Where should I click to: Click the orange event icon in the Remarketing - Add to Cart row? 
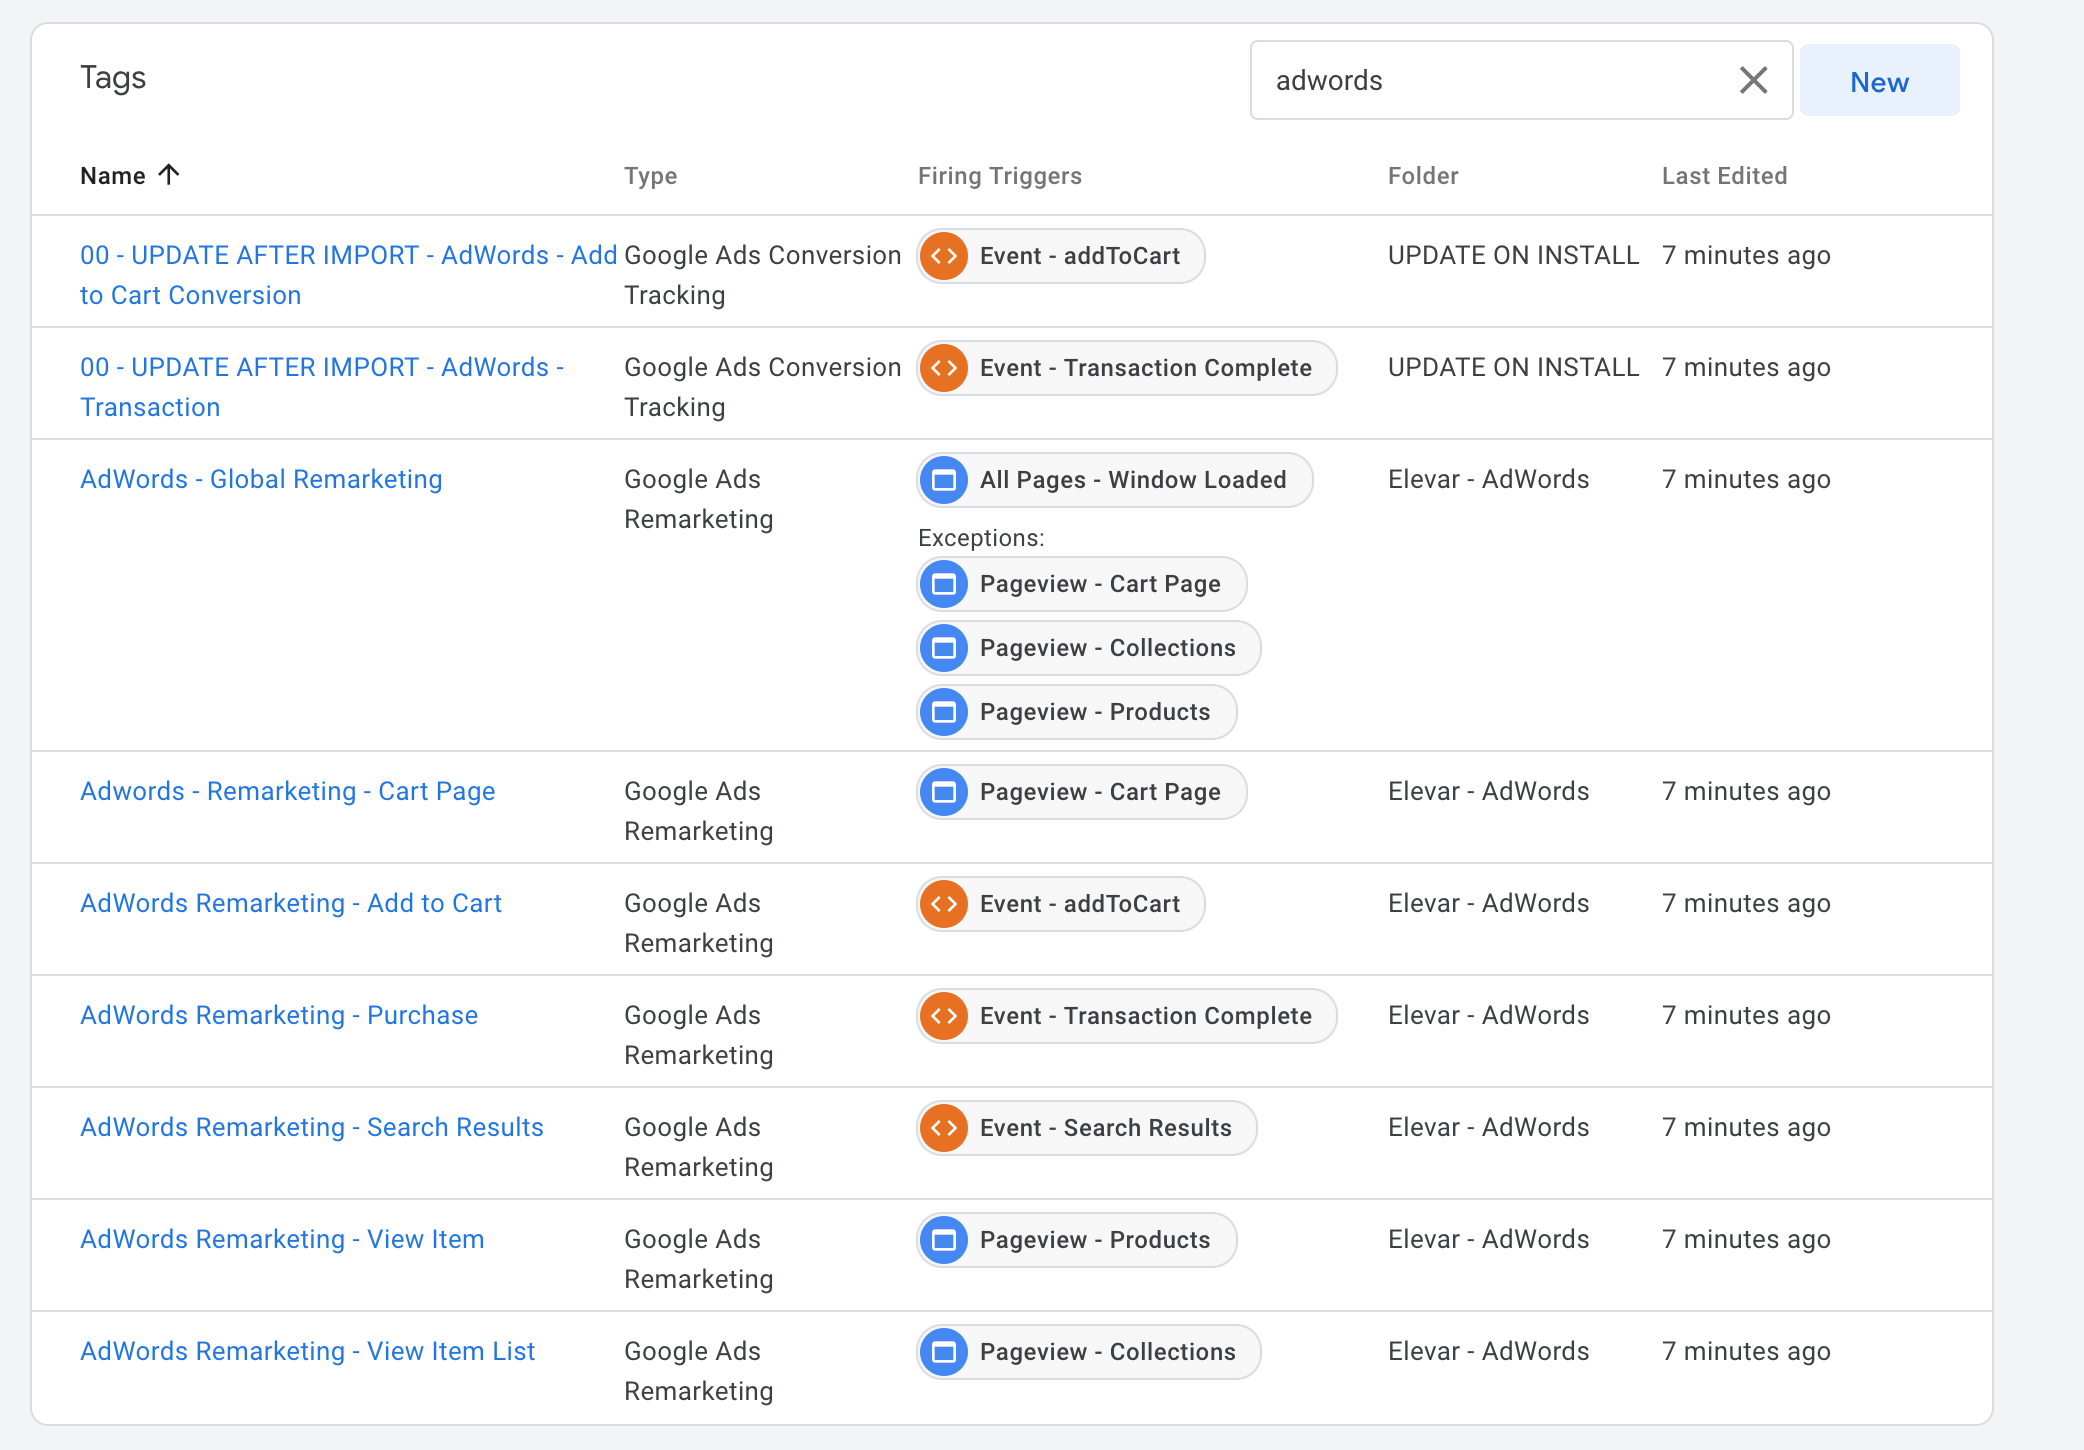pos(944,904)
